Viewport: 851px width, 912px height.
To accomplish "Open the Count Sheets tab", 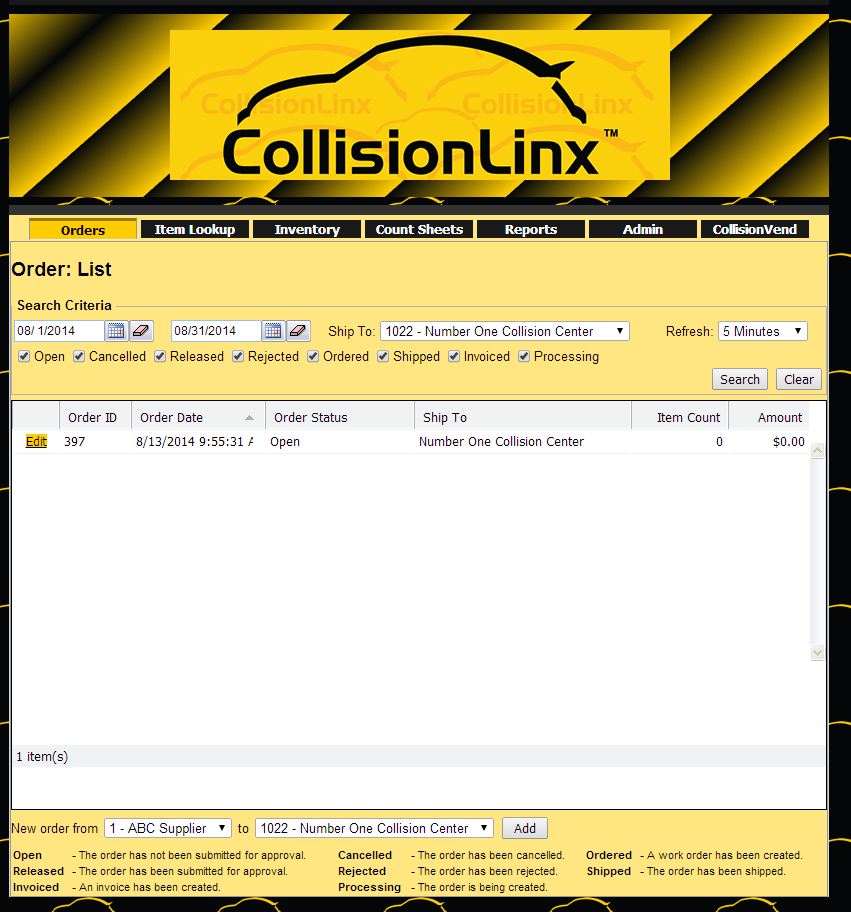I will point(419,229).
